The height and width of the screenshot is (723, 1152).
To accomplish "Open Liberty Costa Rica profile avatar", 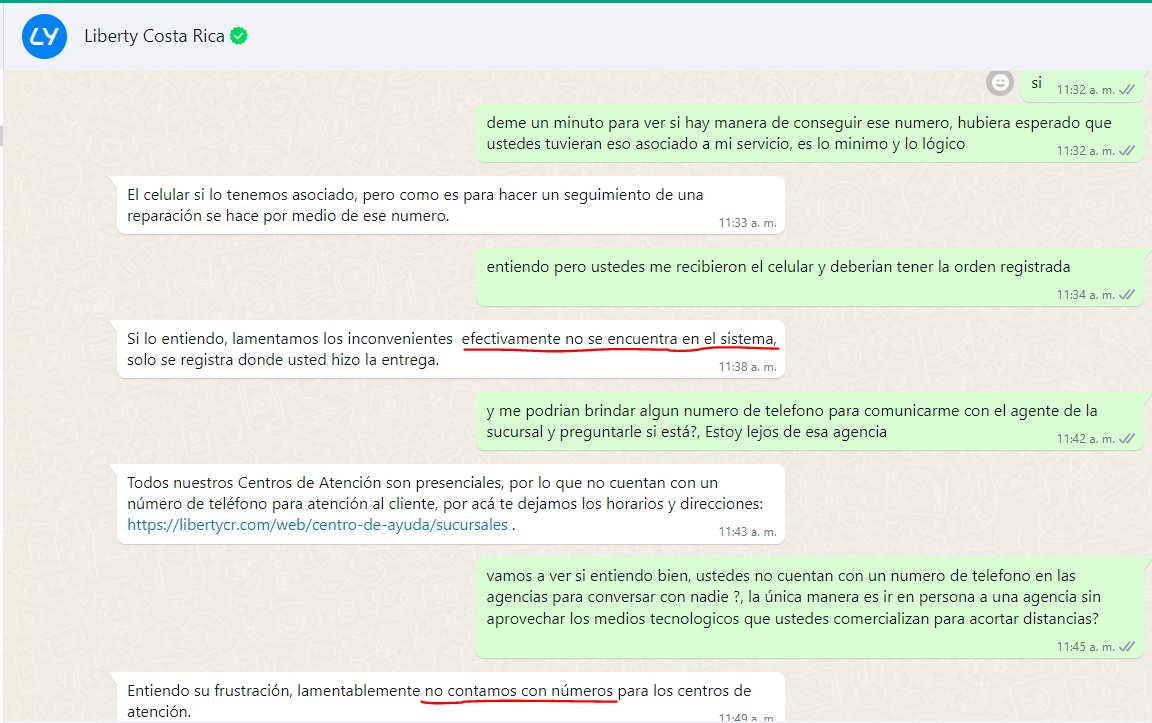I will 44,36.
